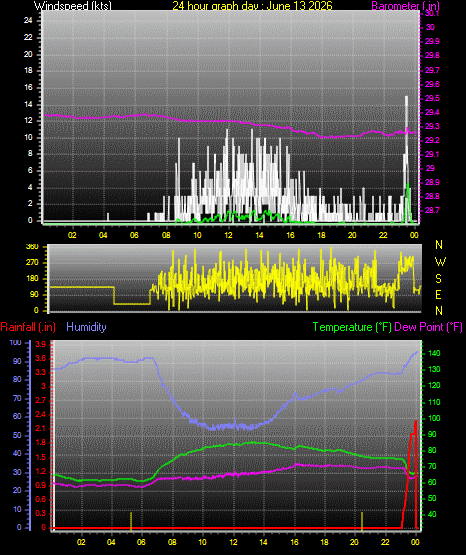Click the blue "100" humidity axis value
Viewport: 466px width, 555px height.
(x=15, y=343)
